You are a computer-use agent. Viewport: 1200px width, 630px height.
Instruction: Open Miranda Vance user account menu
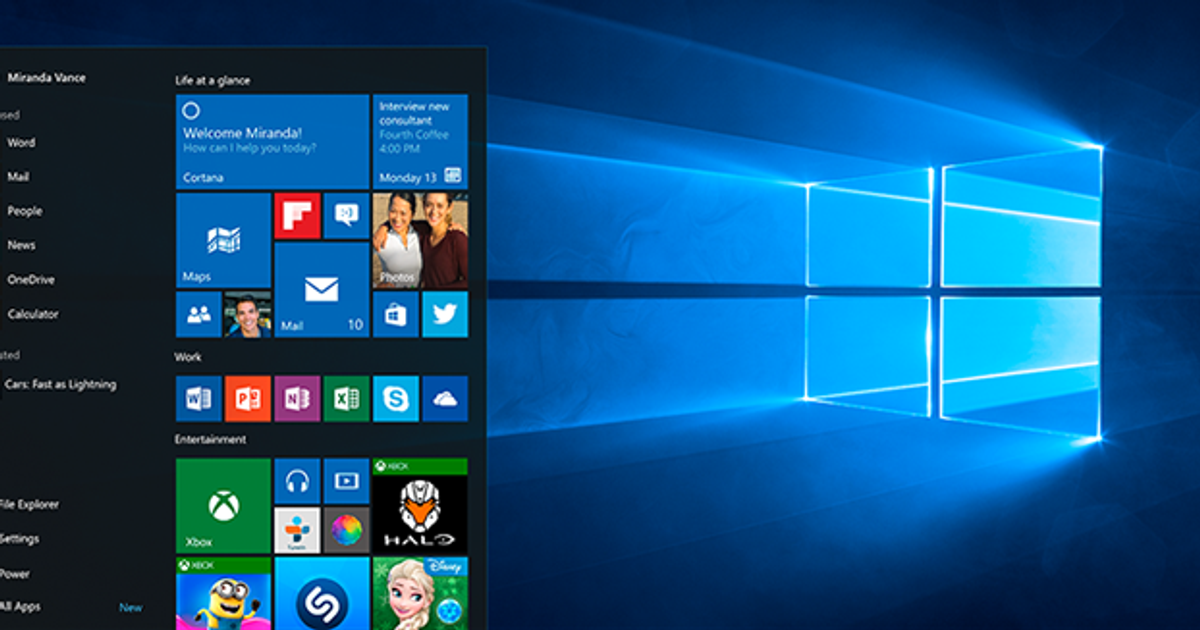point(45,77)
